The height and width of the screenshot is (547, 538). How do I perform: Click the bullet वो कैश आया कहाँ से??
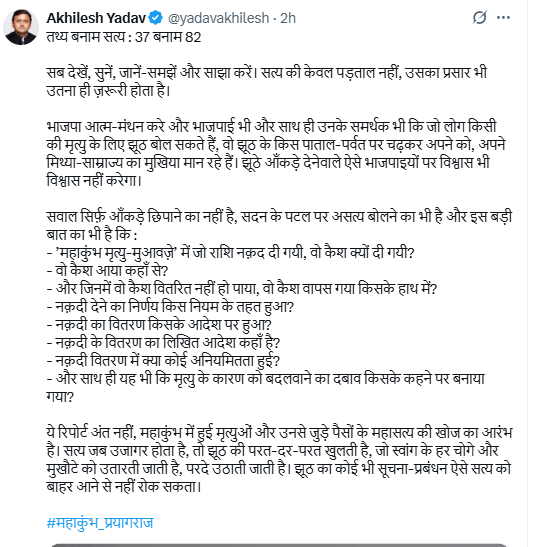(x=107, y=271)
